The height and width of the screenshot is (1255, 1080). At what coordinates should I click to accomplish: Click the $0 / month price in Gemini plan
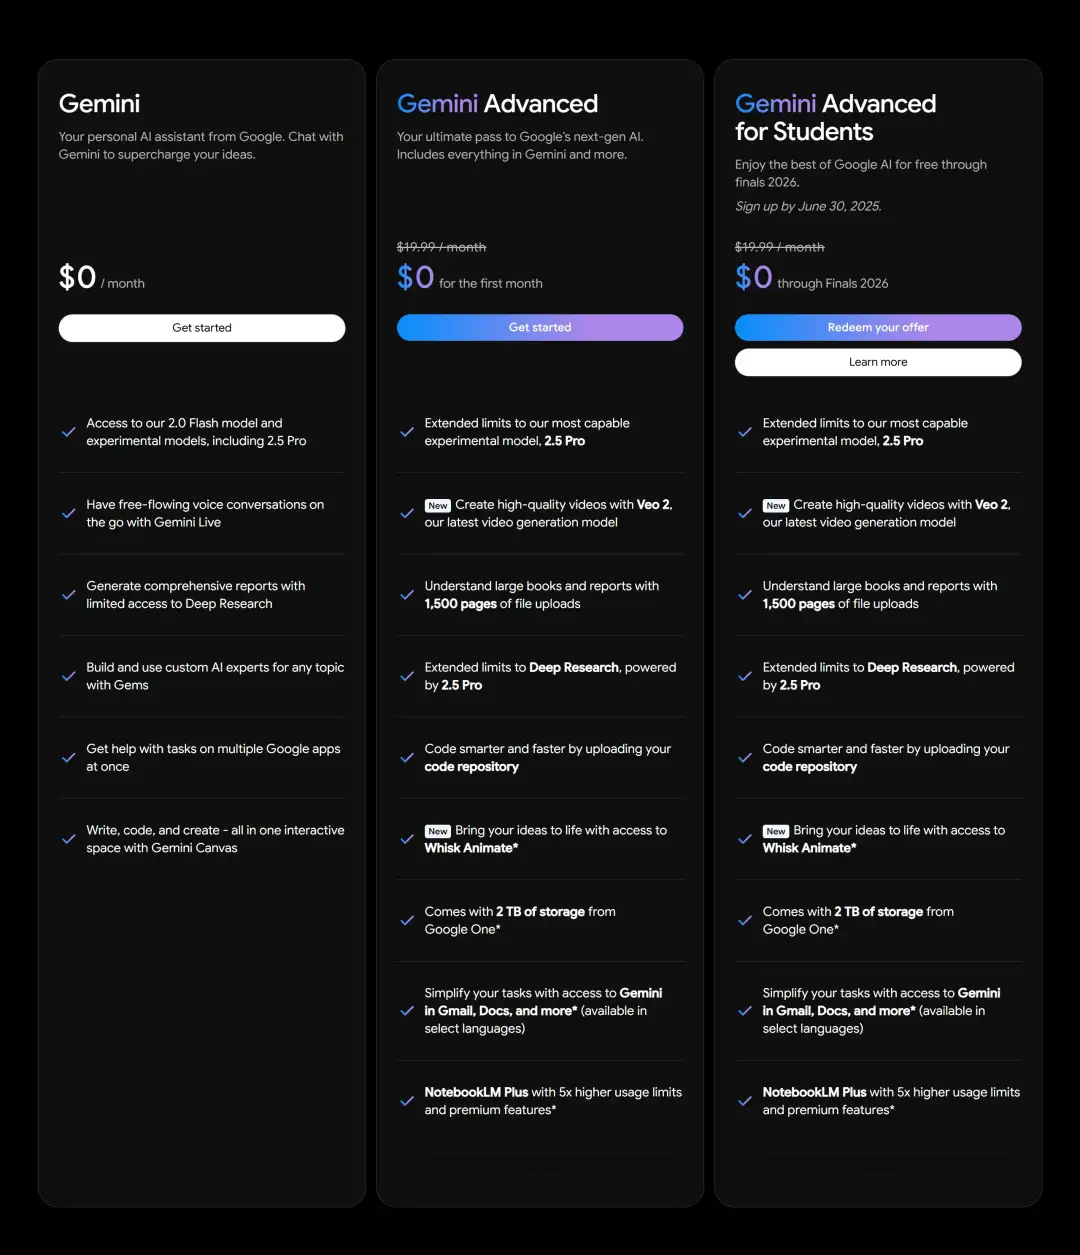pos(101,278)
